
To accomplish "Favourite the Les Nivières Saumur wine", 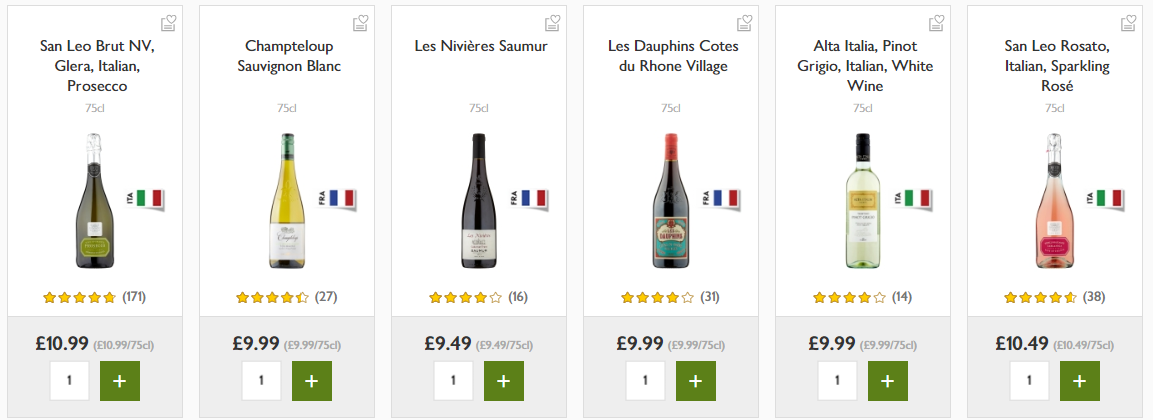I will (552, 22).
